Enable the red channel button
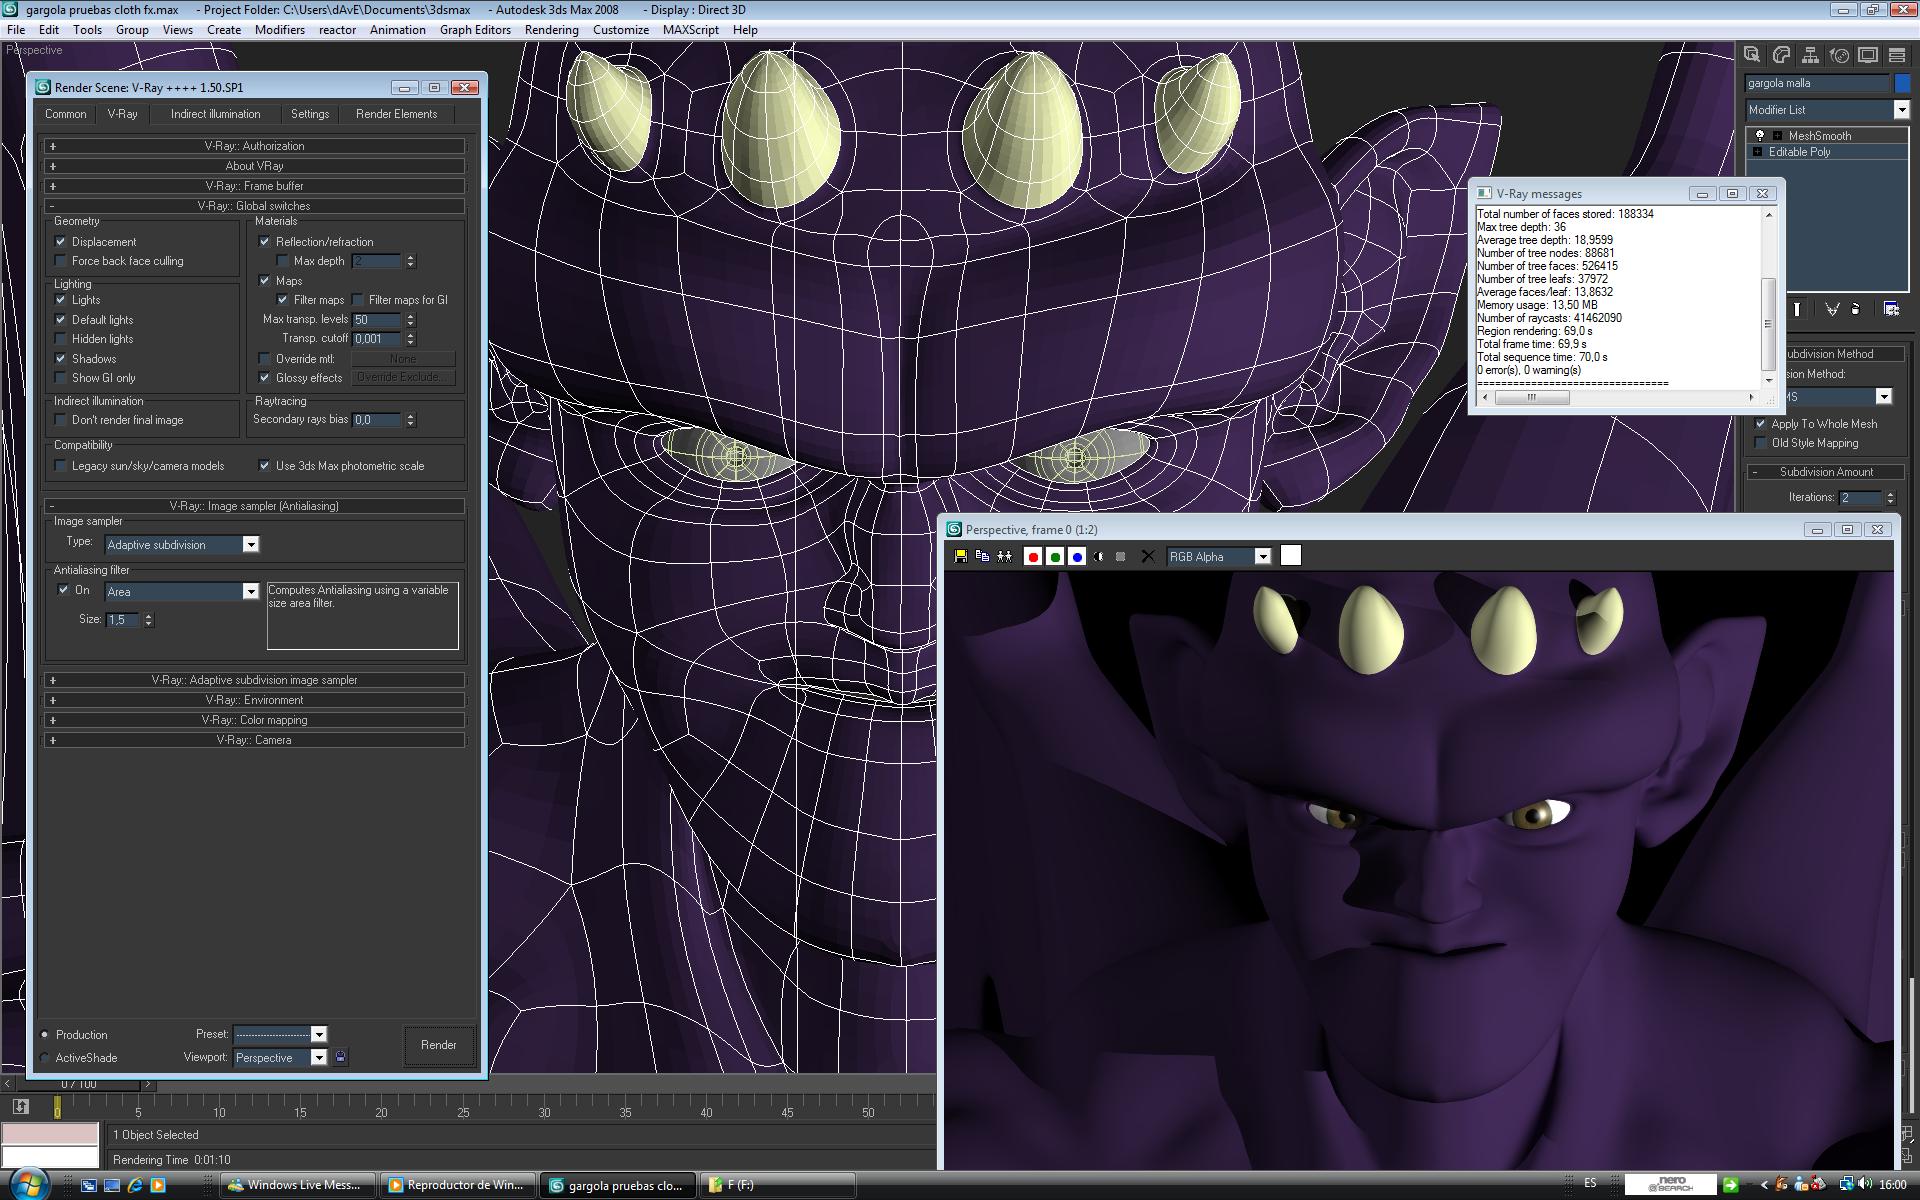The image size is (1920, 1200). pyautogui.click(x=1033, y=557)
